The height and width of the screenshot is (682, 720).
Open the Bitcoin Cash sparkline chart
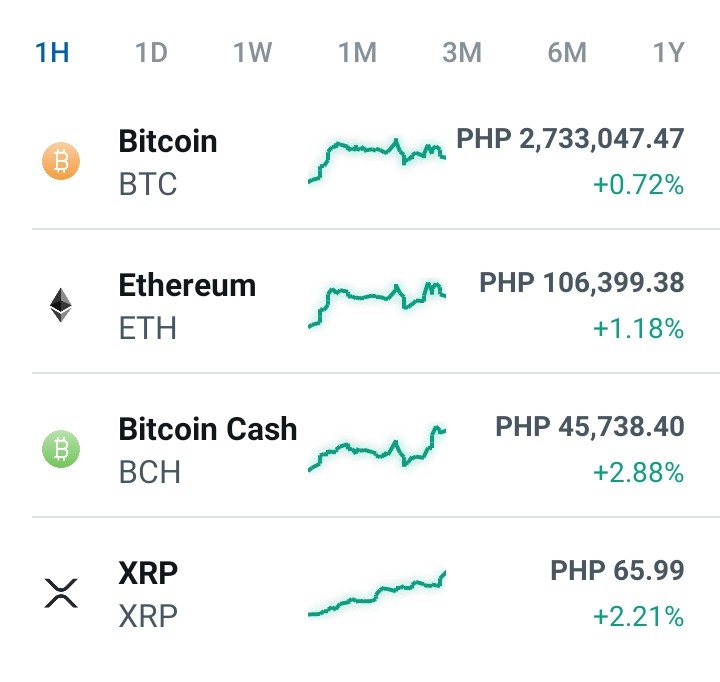pos(377,448)
